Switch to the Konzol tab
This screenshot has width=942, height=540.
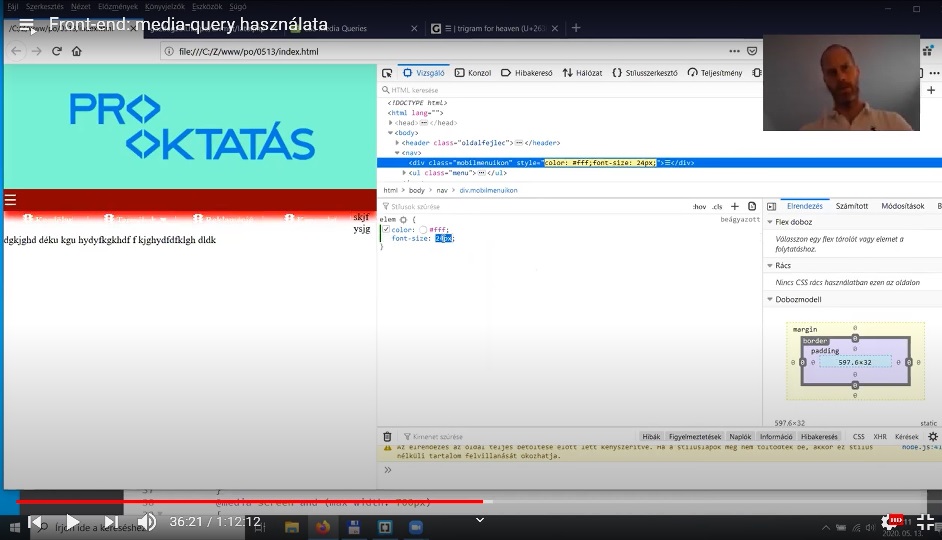point(473,73)
